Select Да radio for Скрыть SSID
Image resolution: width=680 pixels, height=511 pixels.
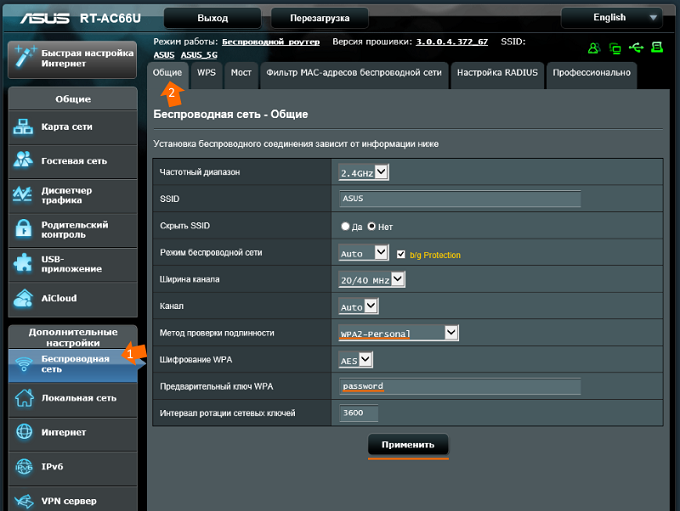pos(346,227)
